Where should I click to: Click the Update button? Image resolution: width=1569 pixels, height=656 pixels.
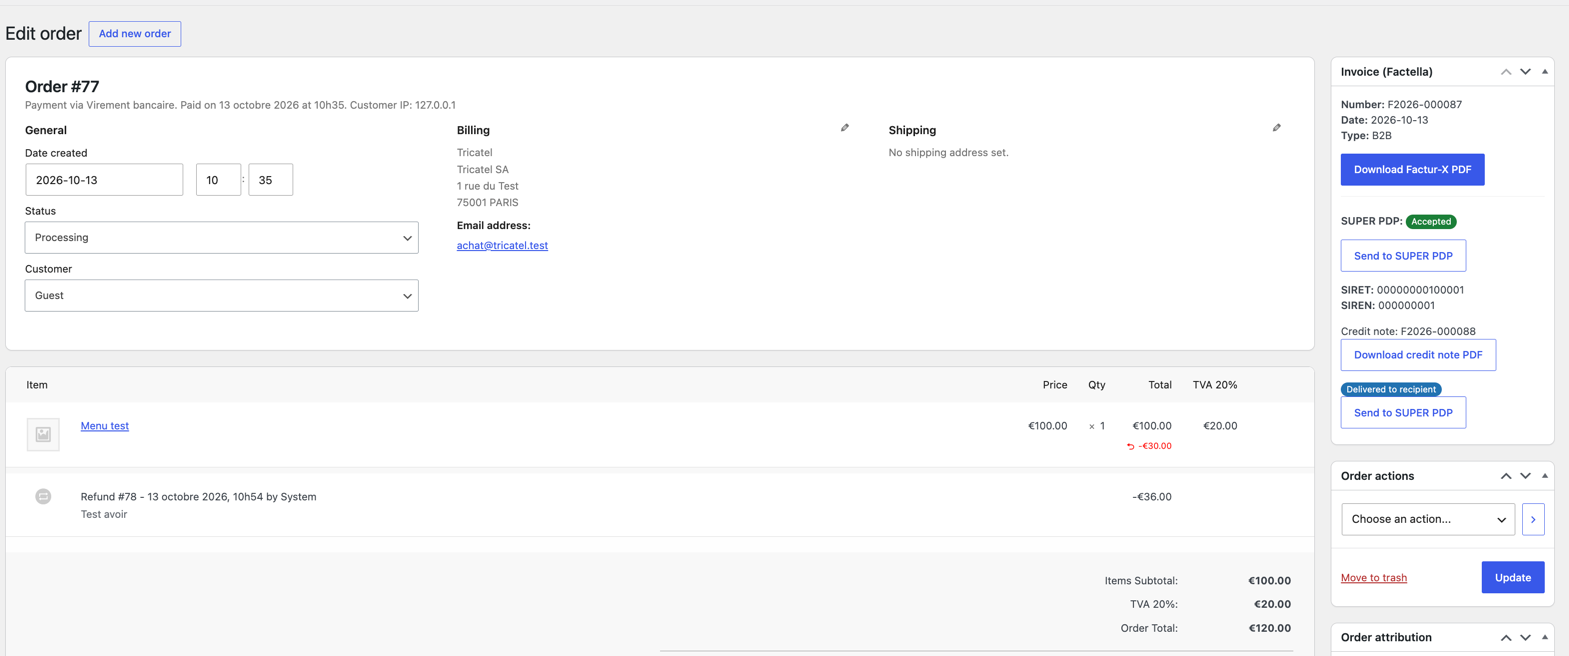pyautogui.click(x=1513, y=577)
